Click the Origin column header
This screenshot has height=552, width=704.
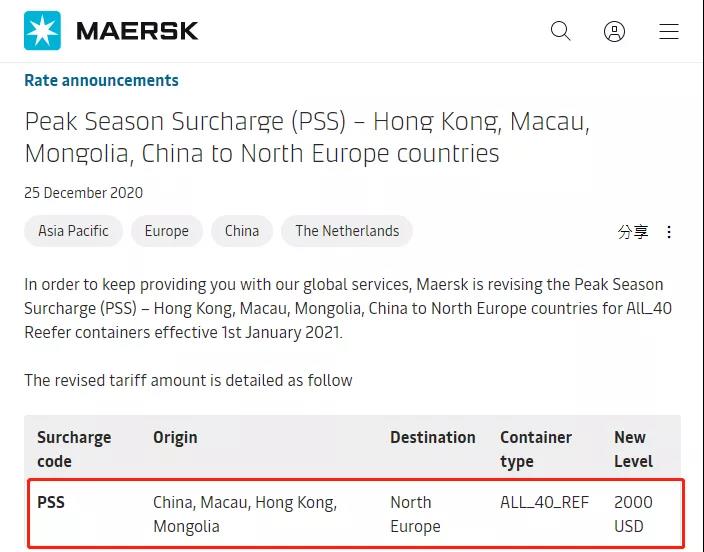(x=175, y=438)
